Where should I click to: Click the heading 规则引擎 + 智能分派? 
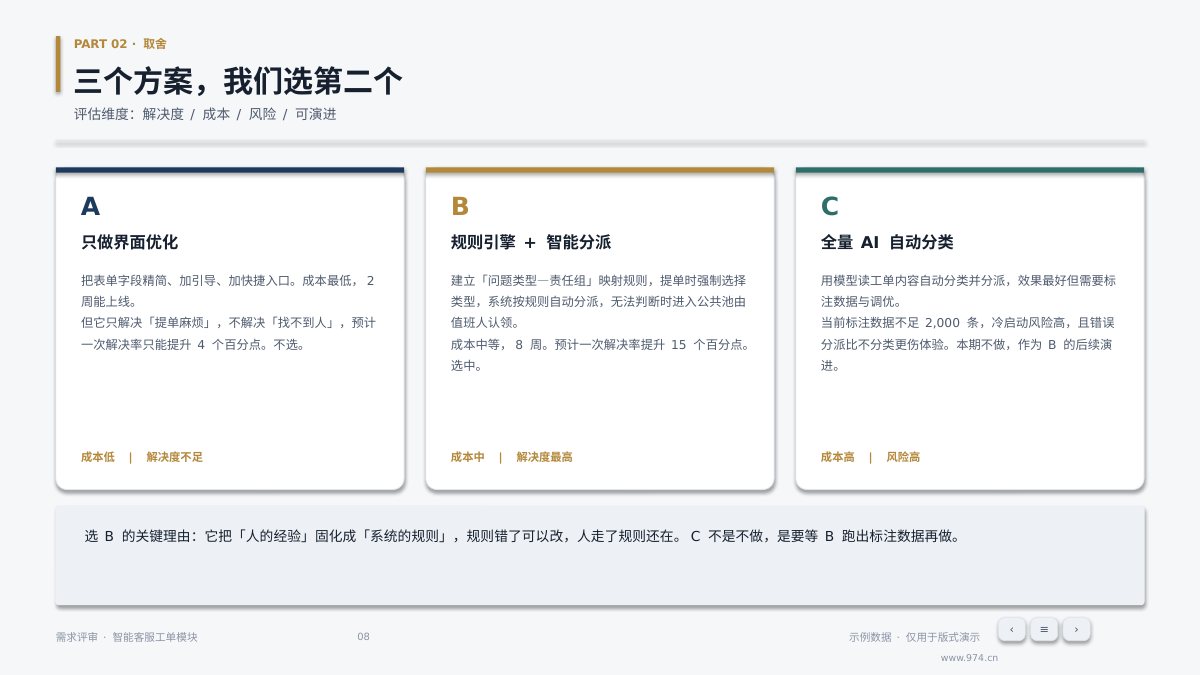tap(531, 242)
